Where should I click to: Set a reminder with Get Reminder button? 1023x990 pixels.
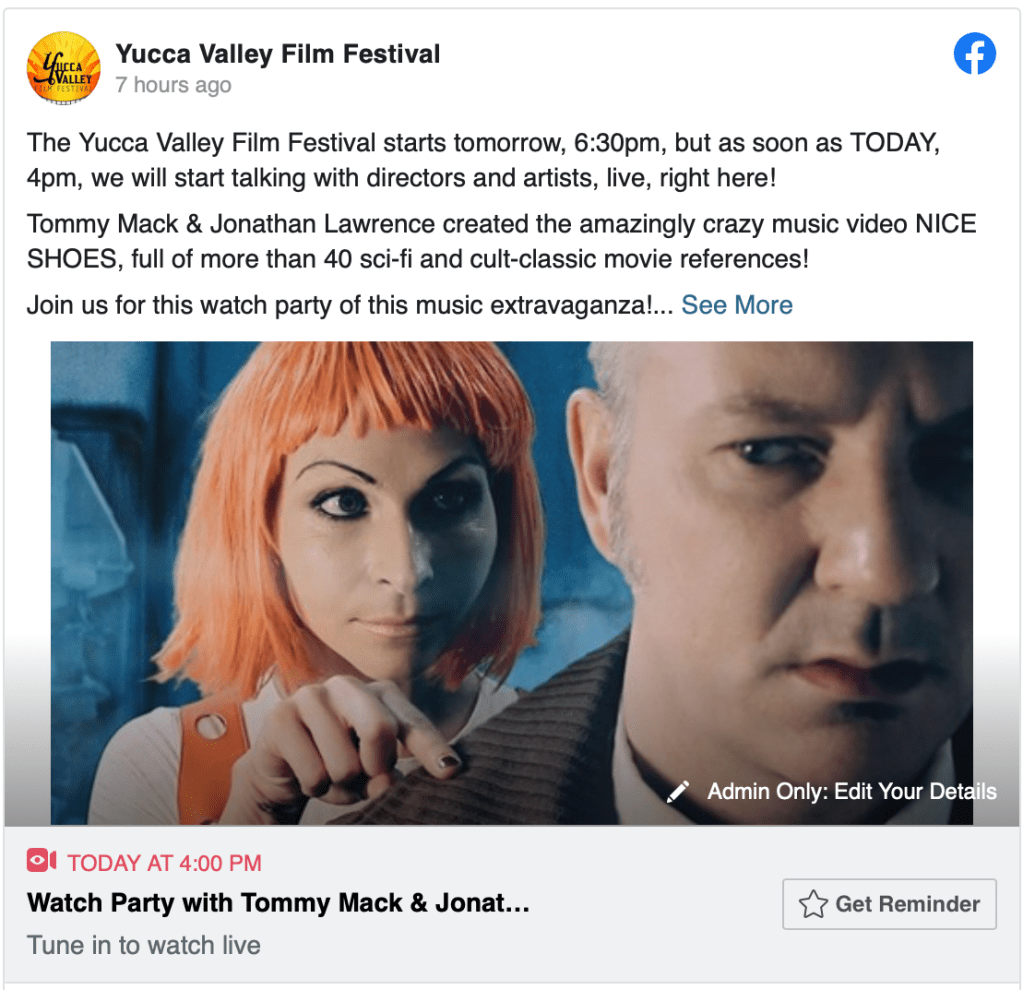(x=889, y=904)
